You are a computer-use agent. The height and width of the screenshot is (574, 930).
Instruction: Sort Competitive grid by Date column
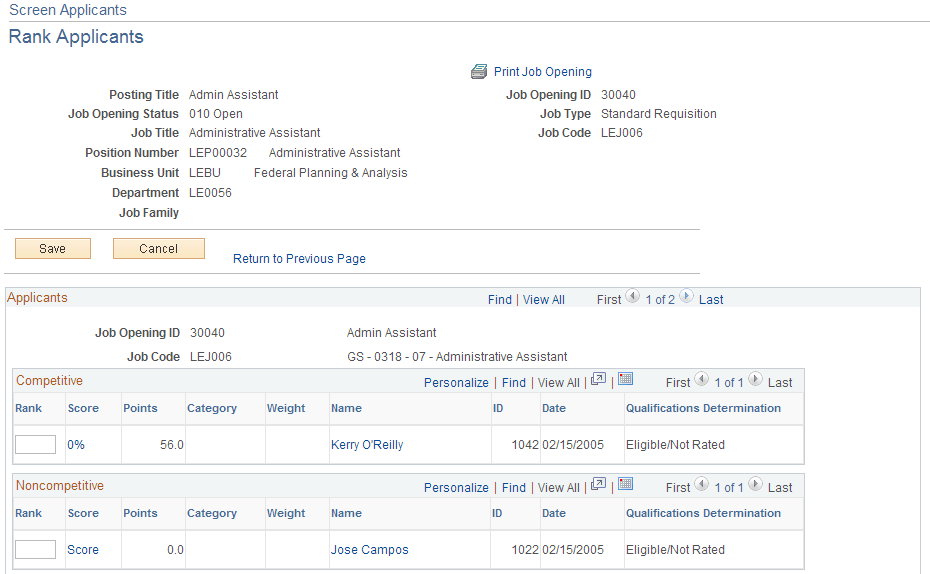[x=554, y=408]
